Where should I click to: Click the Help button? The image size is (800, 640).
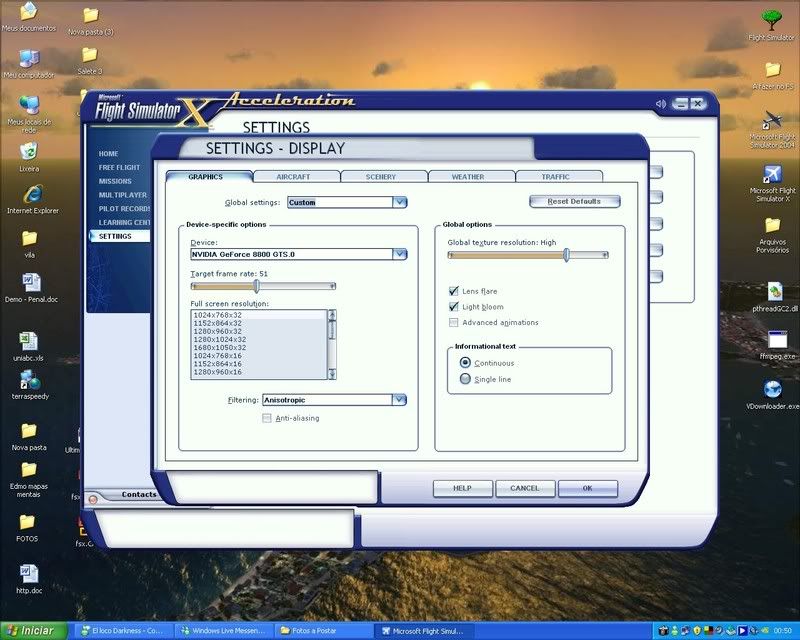[x=462, y=488]
